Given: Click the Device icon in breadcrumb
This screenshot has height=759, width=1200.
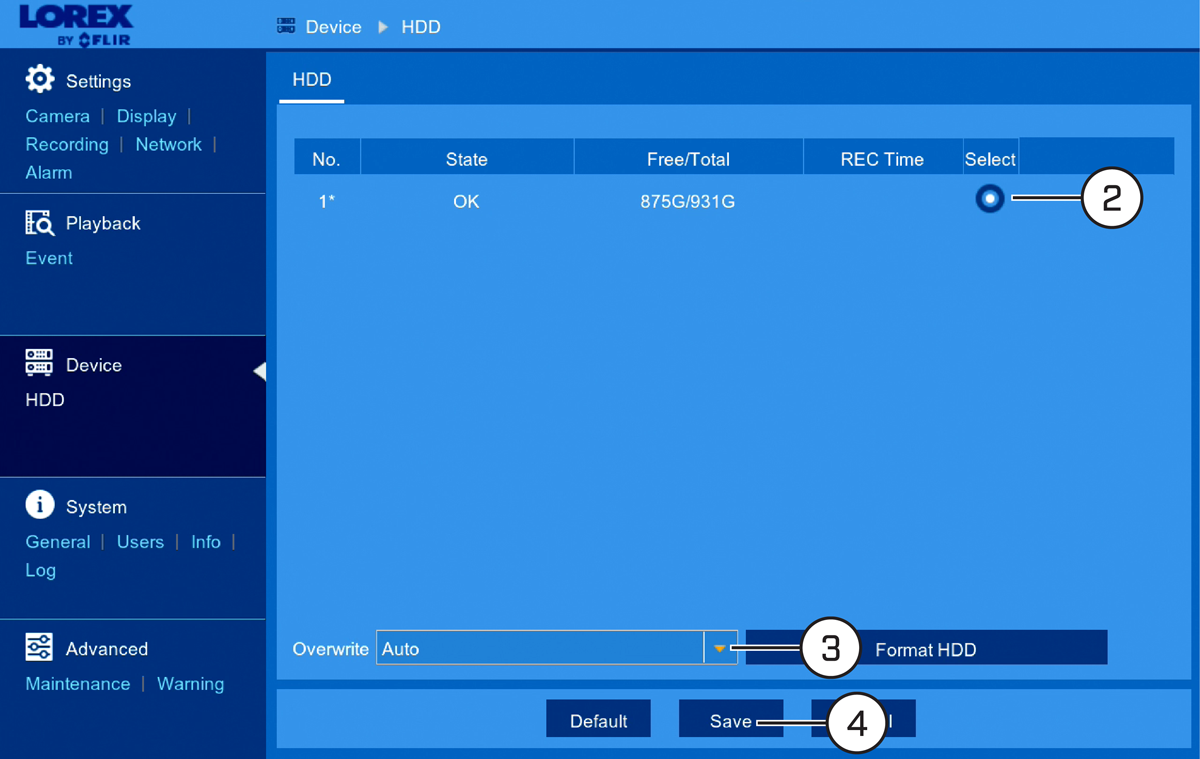Looking at the screenshot, I should point(286,26).
